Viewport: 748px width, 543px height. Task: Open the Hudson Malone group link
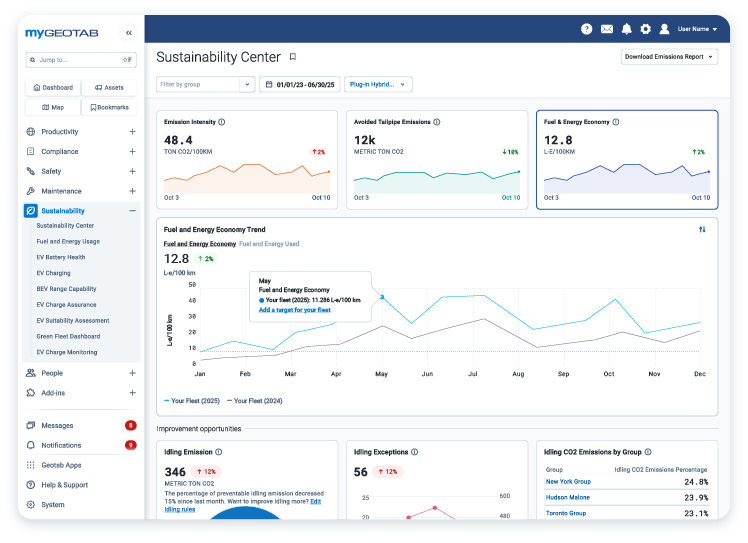pyautogui.click(x=568, y=497)
